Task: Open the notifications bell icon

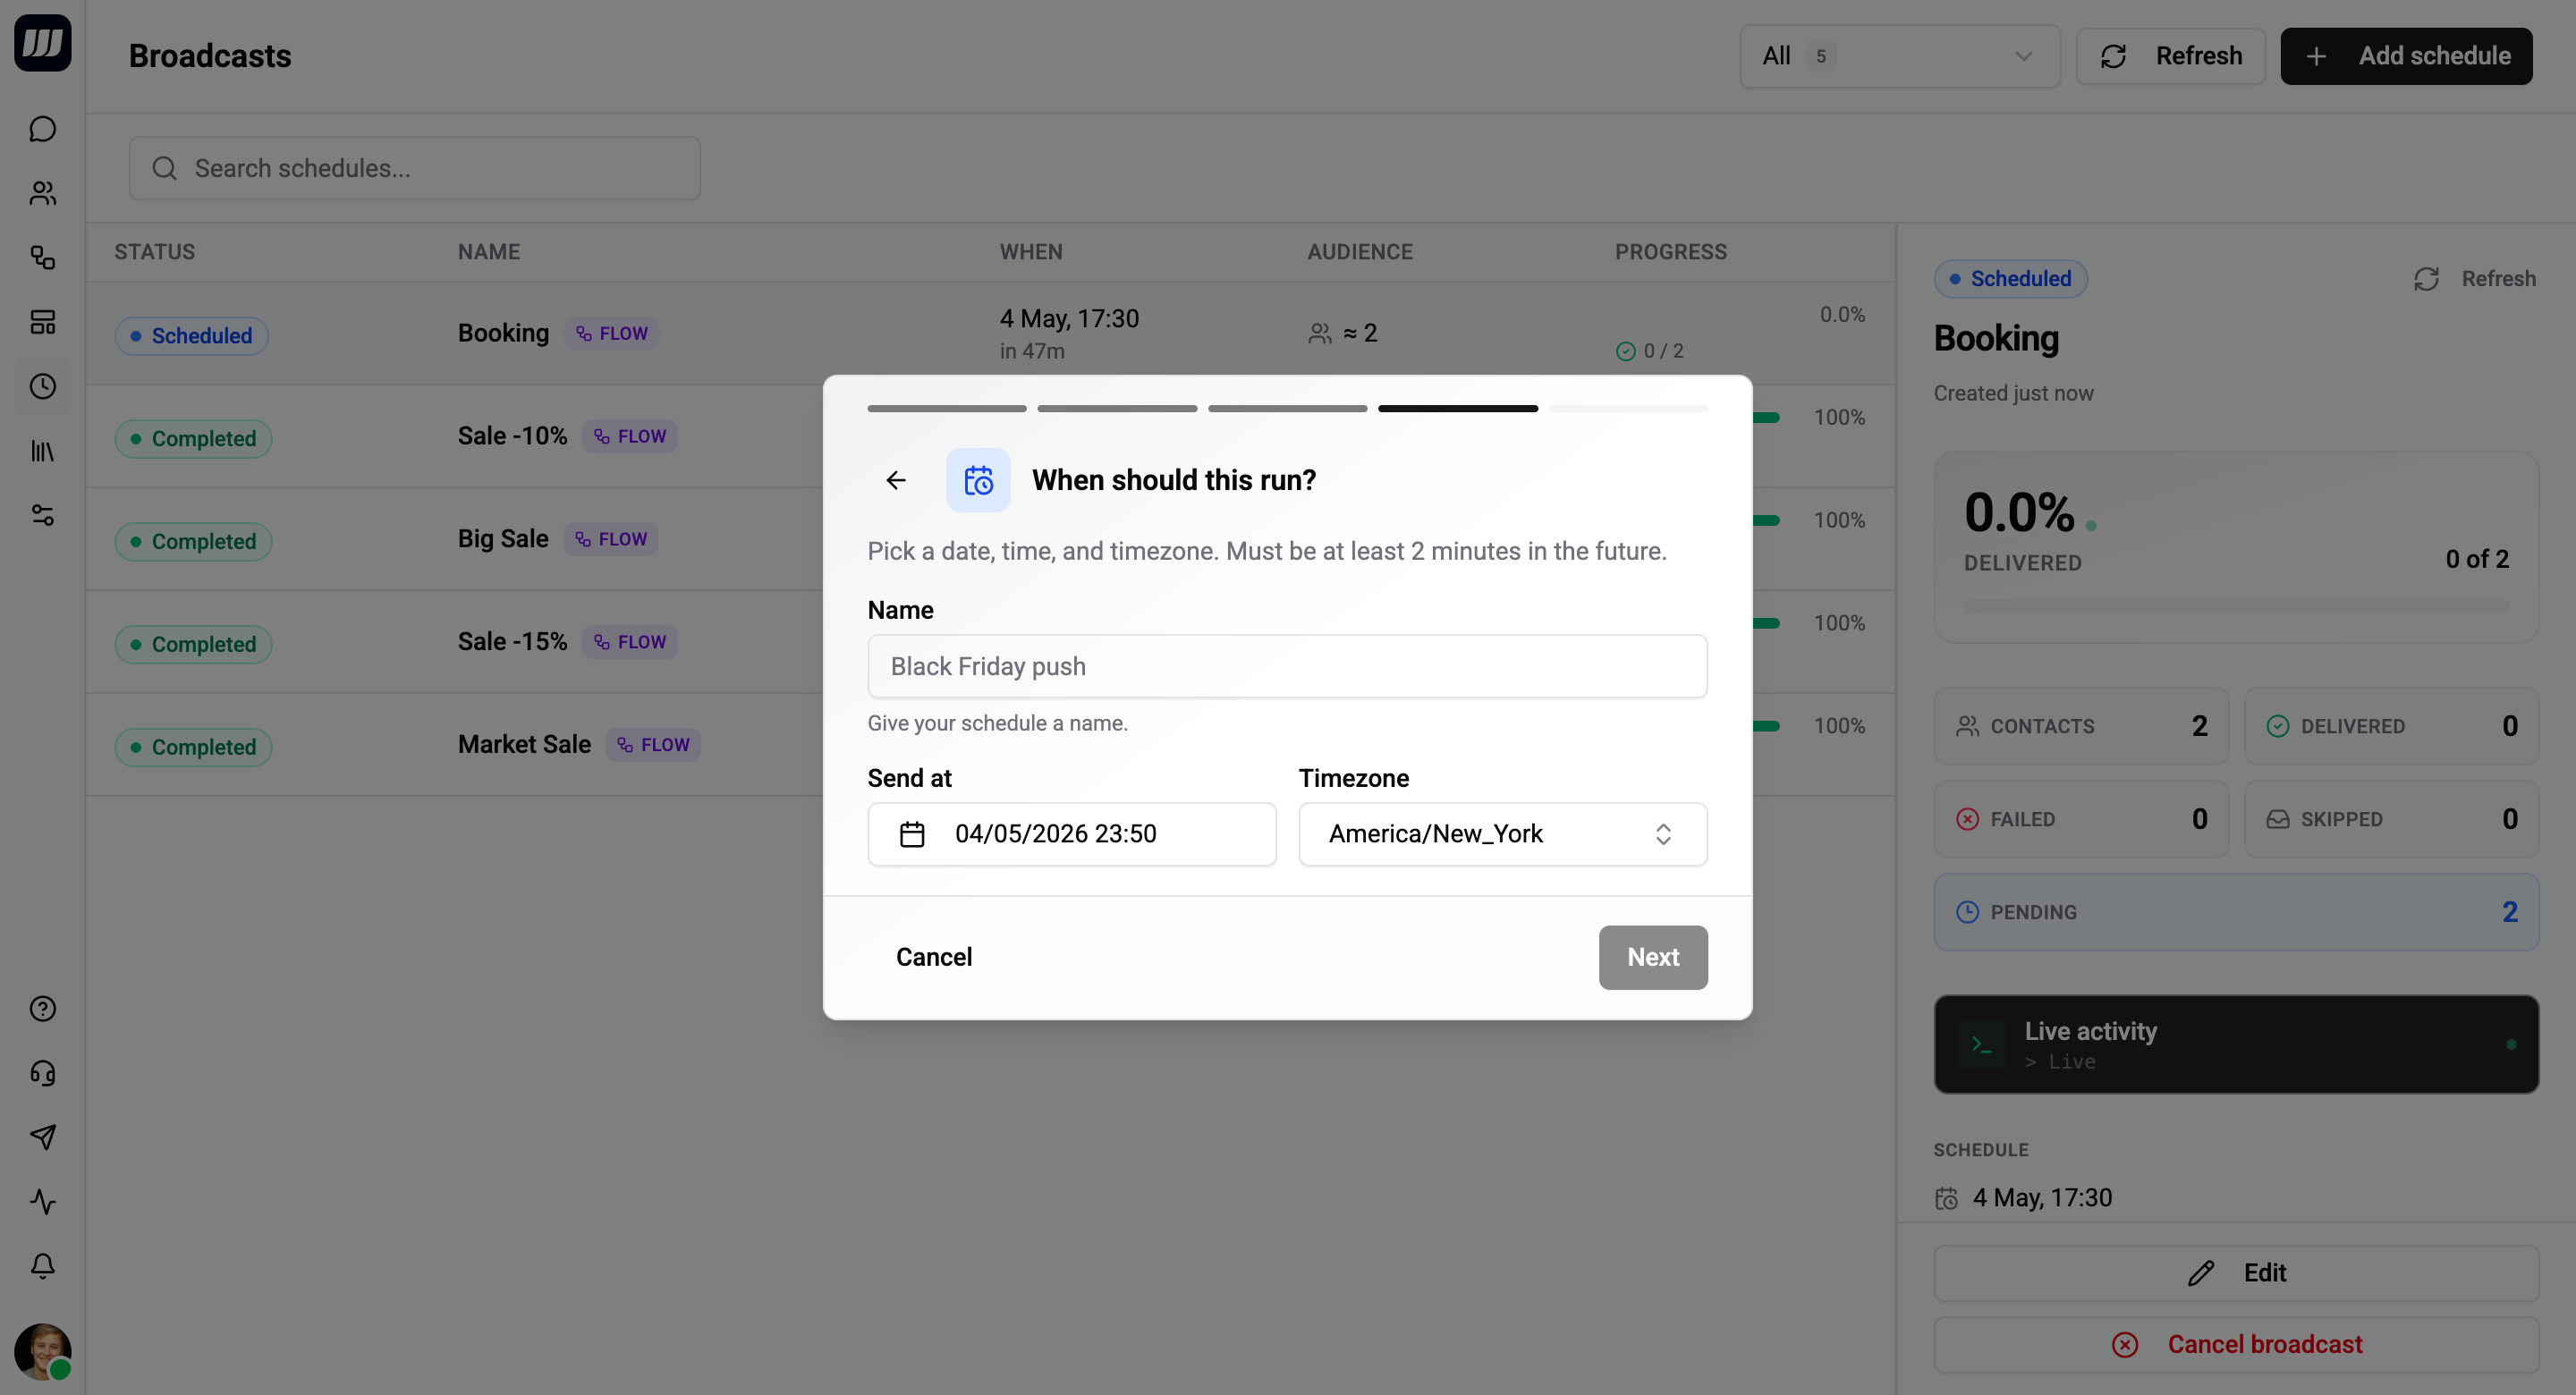Action: [42, 1266]
